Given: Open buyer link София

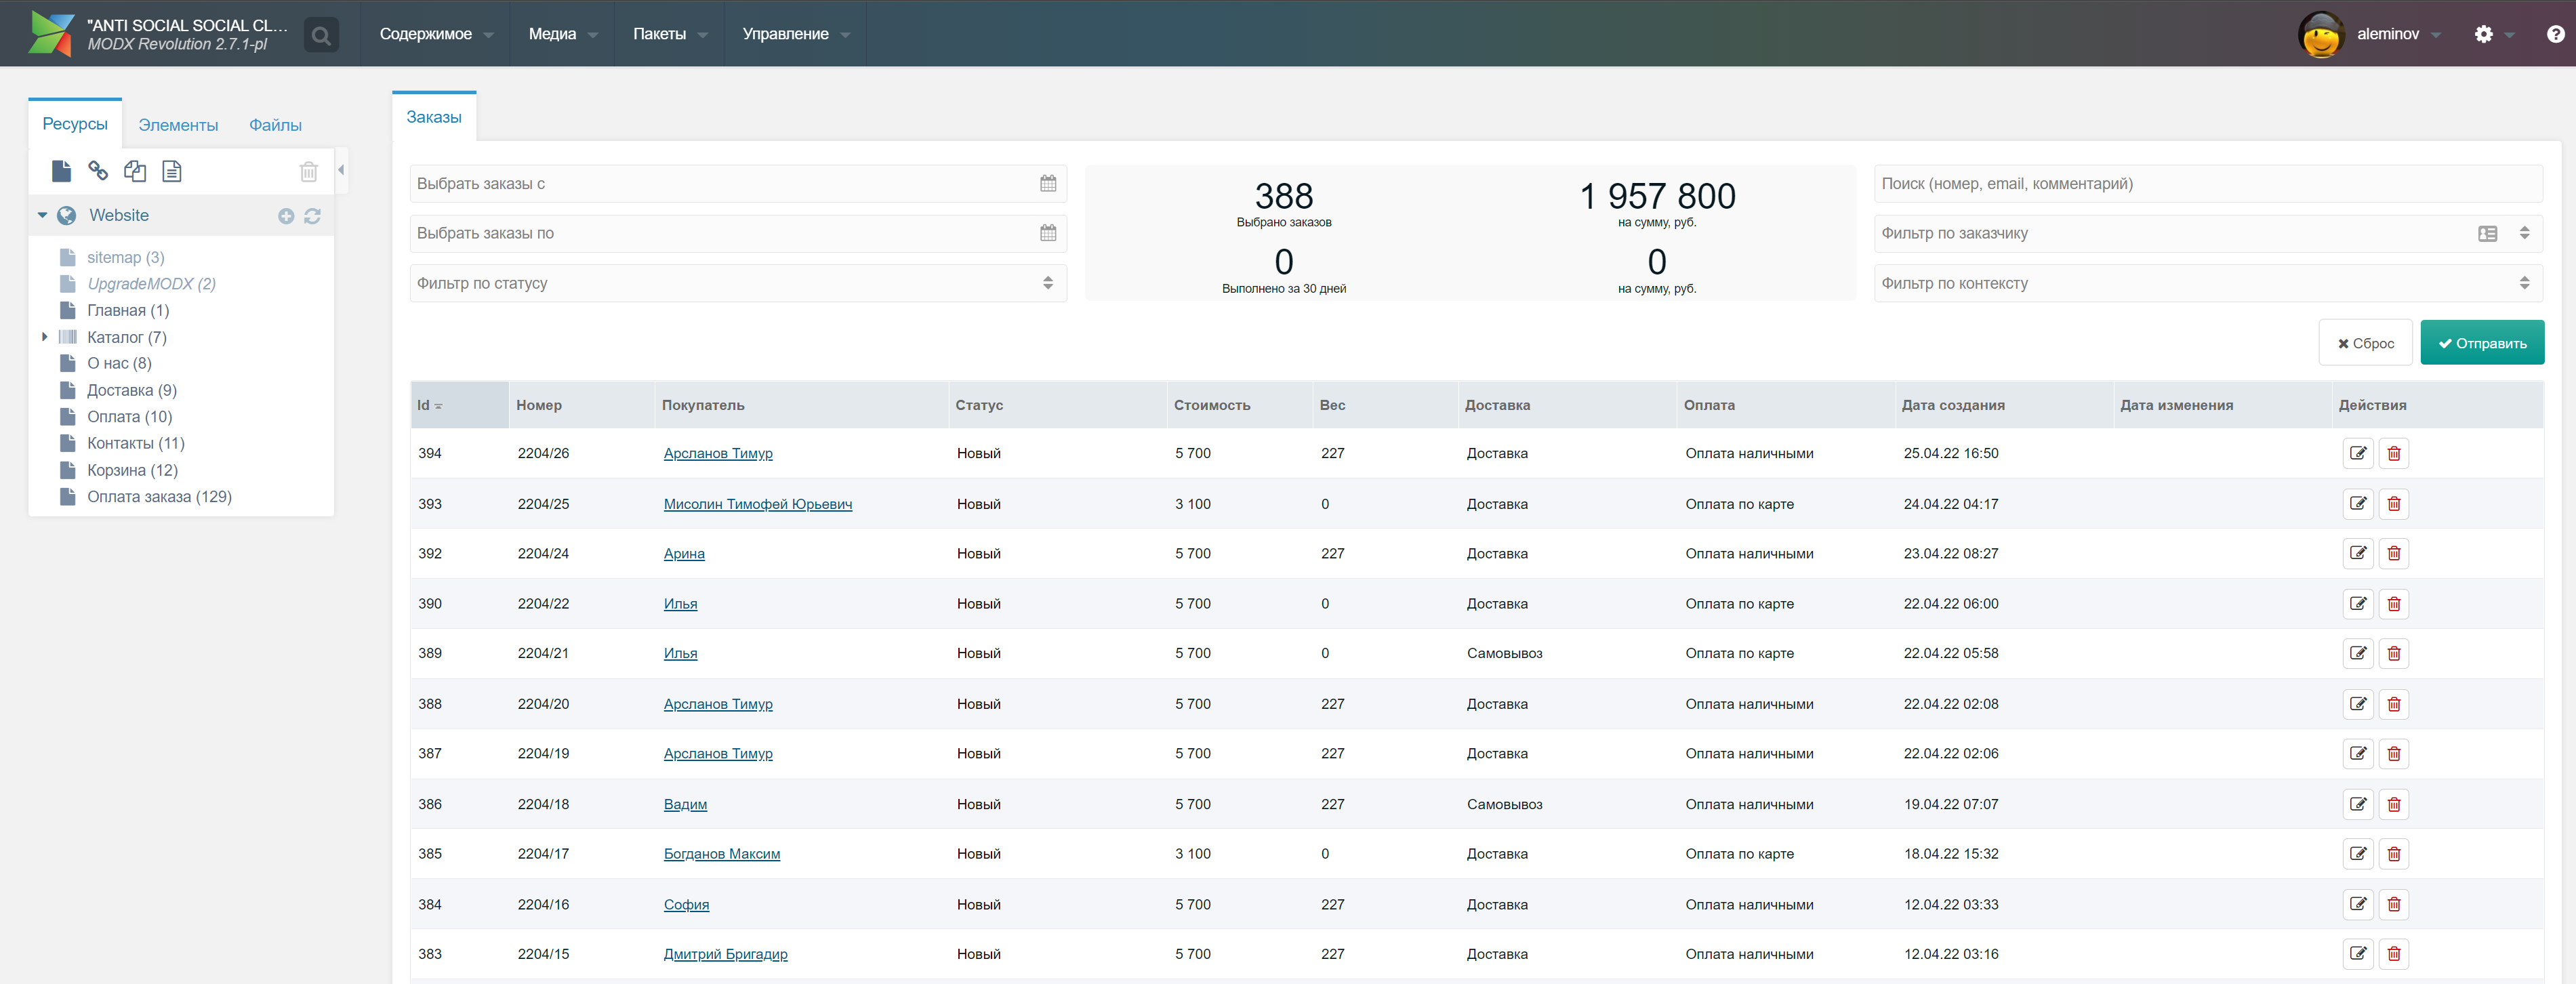Looking at the screenshot, I should 686,904.
